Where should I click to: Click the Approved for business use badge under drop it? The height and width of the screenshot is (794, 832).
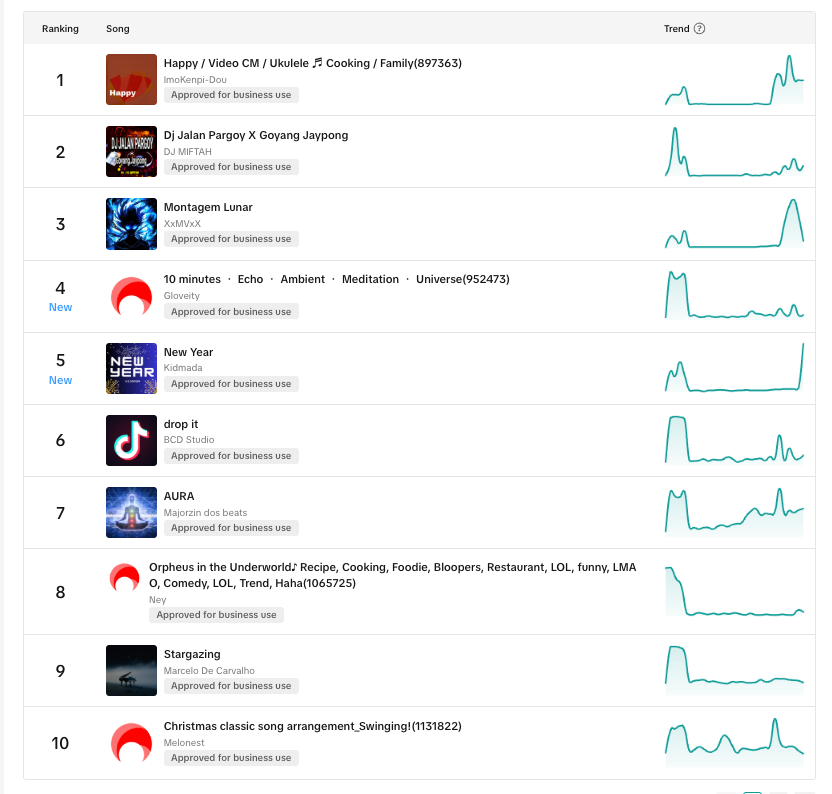click(x=231, y=456)
